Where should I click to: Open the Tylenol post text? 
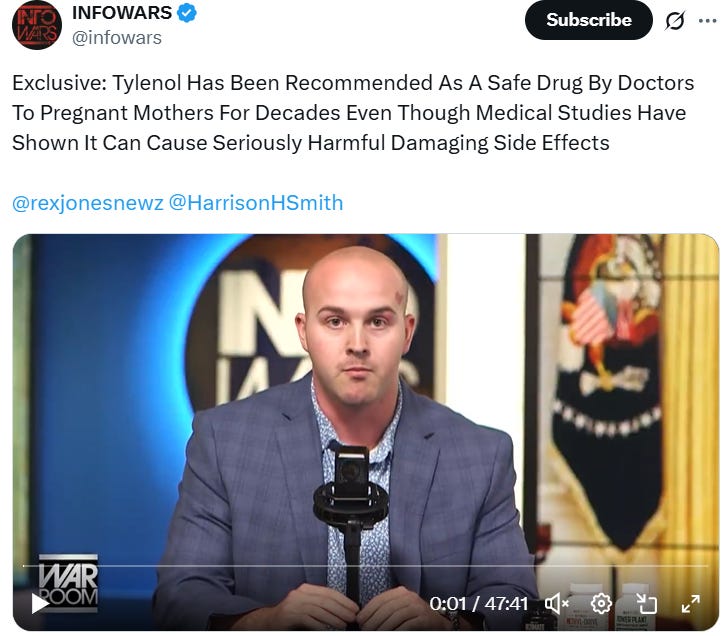[x=353, y=113]
